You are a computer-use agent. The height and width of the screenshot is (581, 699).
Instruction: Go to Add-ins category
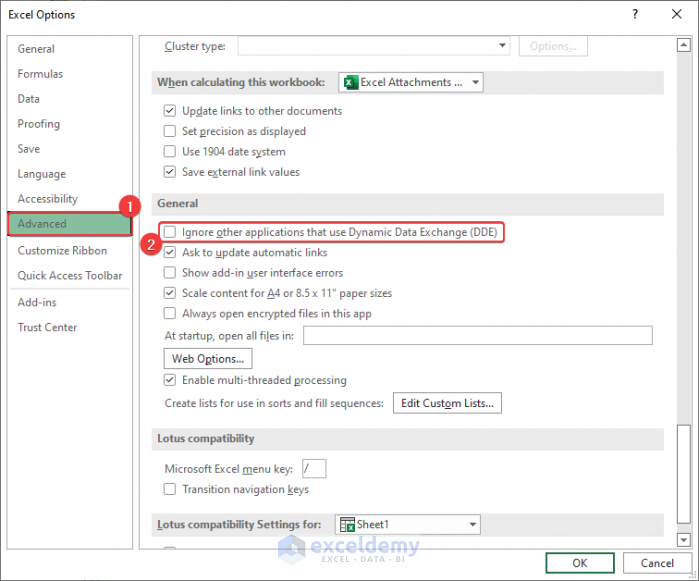coord(37,302)
